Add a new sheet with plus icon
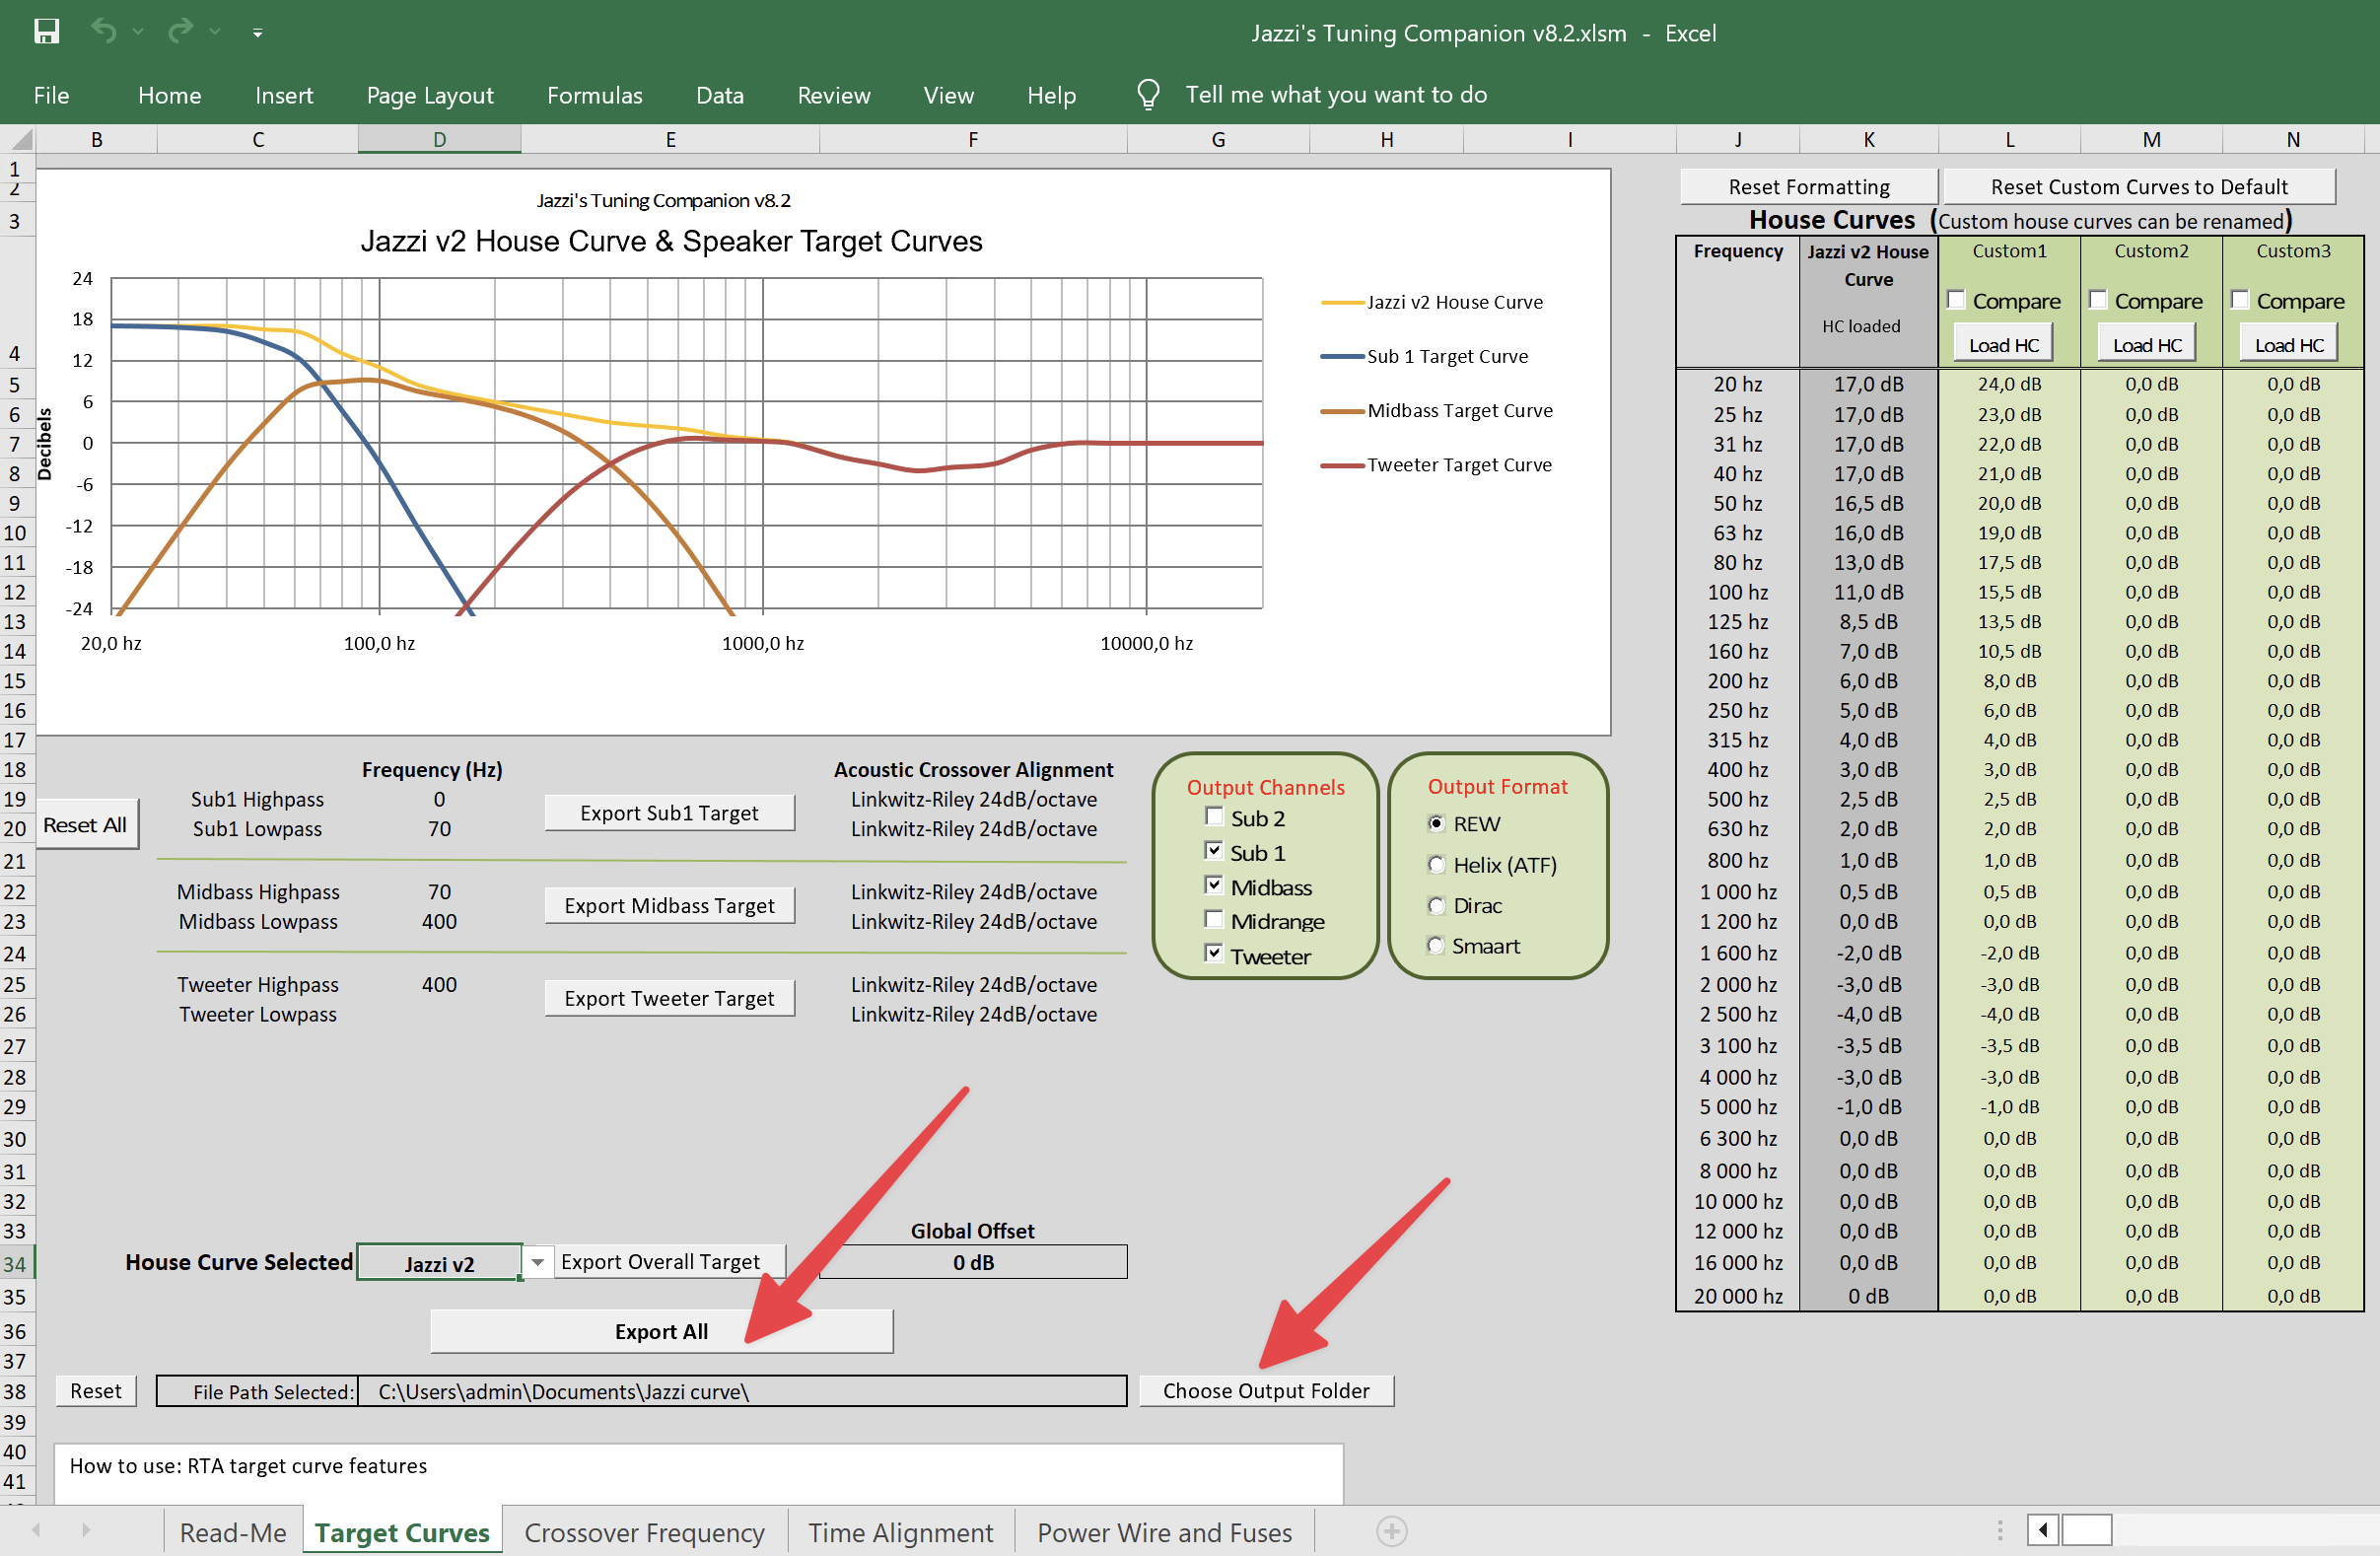Viewport: 2380px width, 1556px height. tap(1391, 1531)
